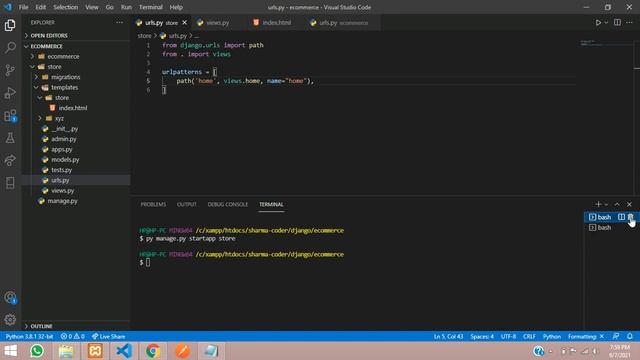Split the first bash terminal

(621, 217)
